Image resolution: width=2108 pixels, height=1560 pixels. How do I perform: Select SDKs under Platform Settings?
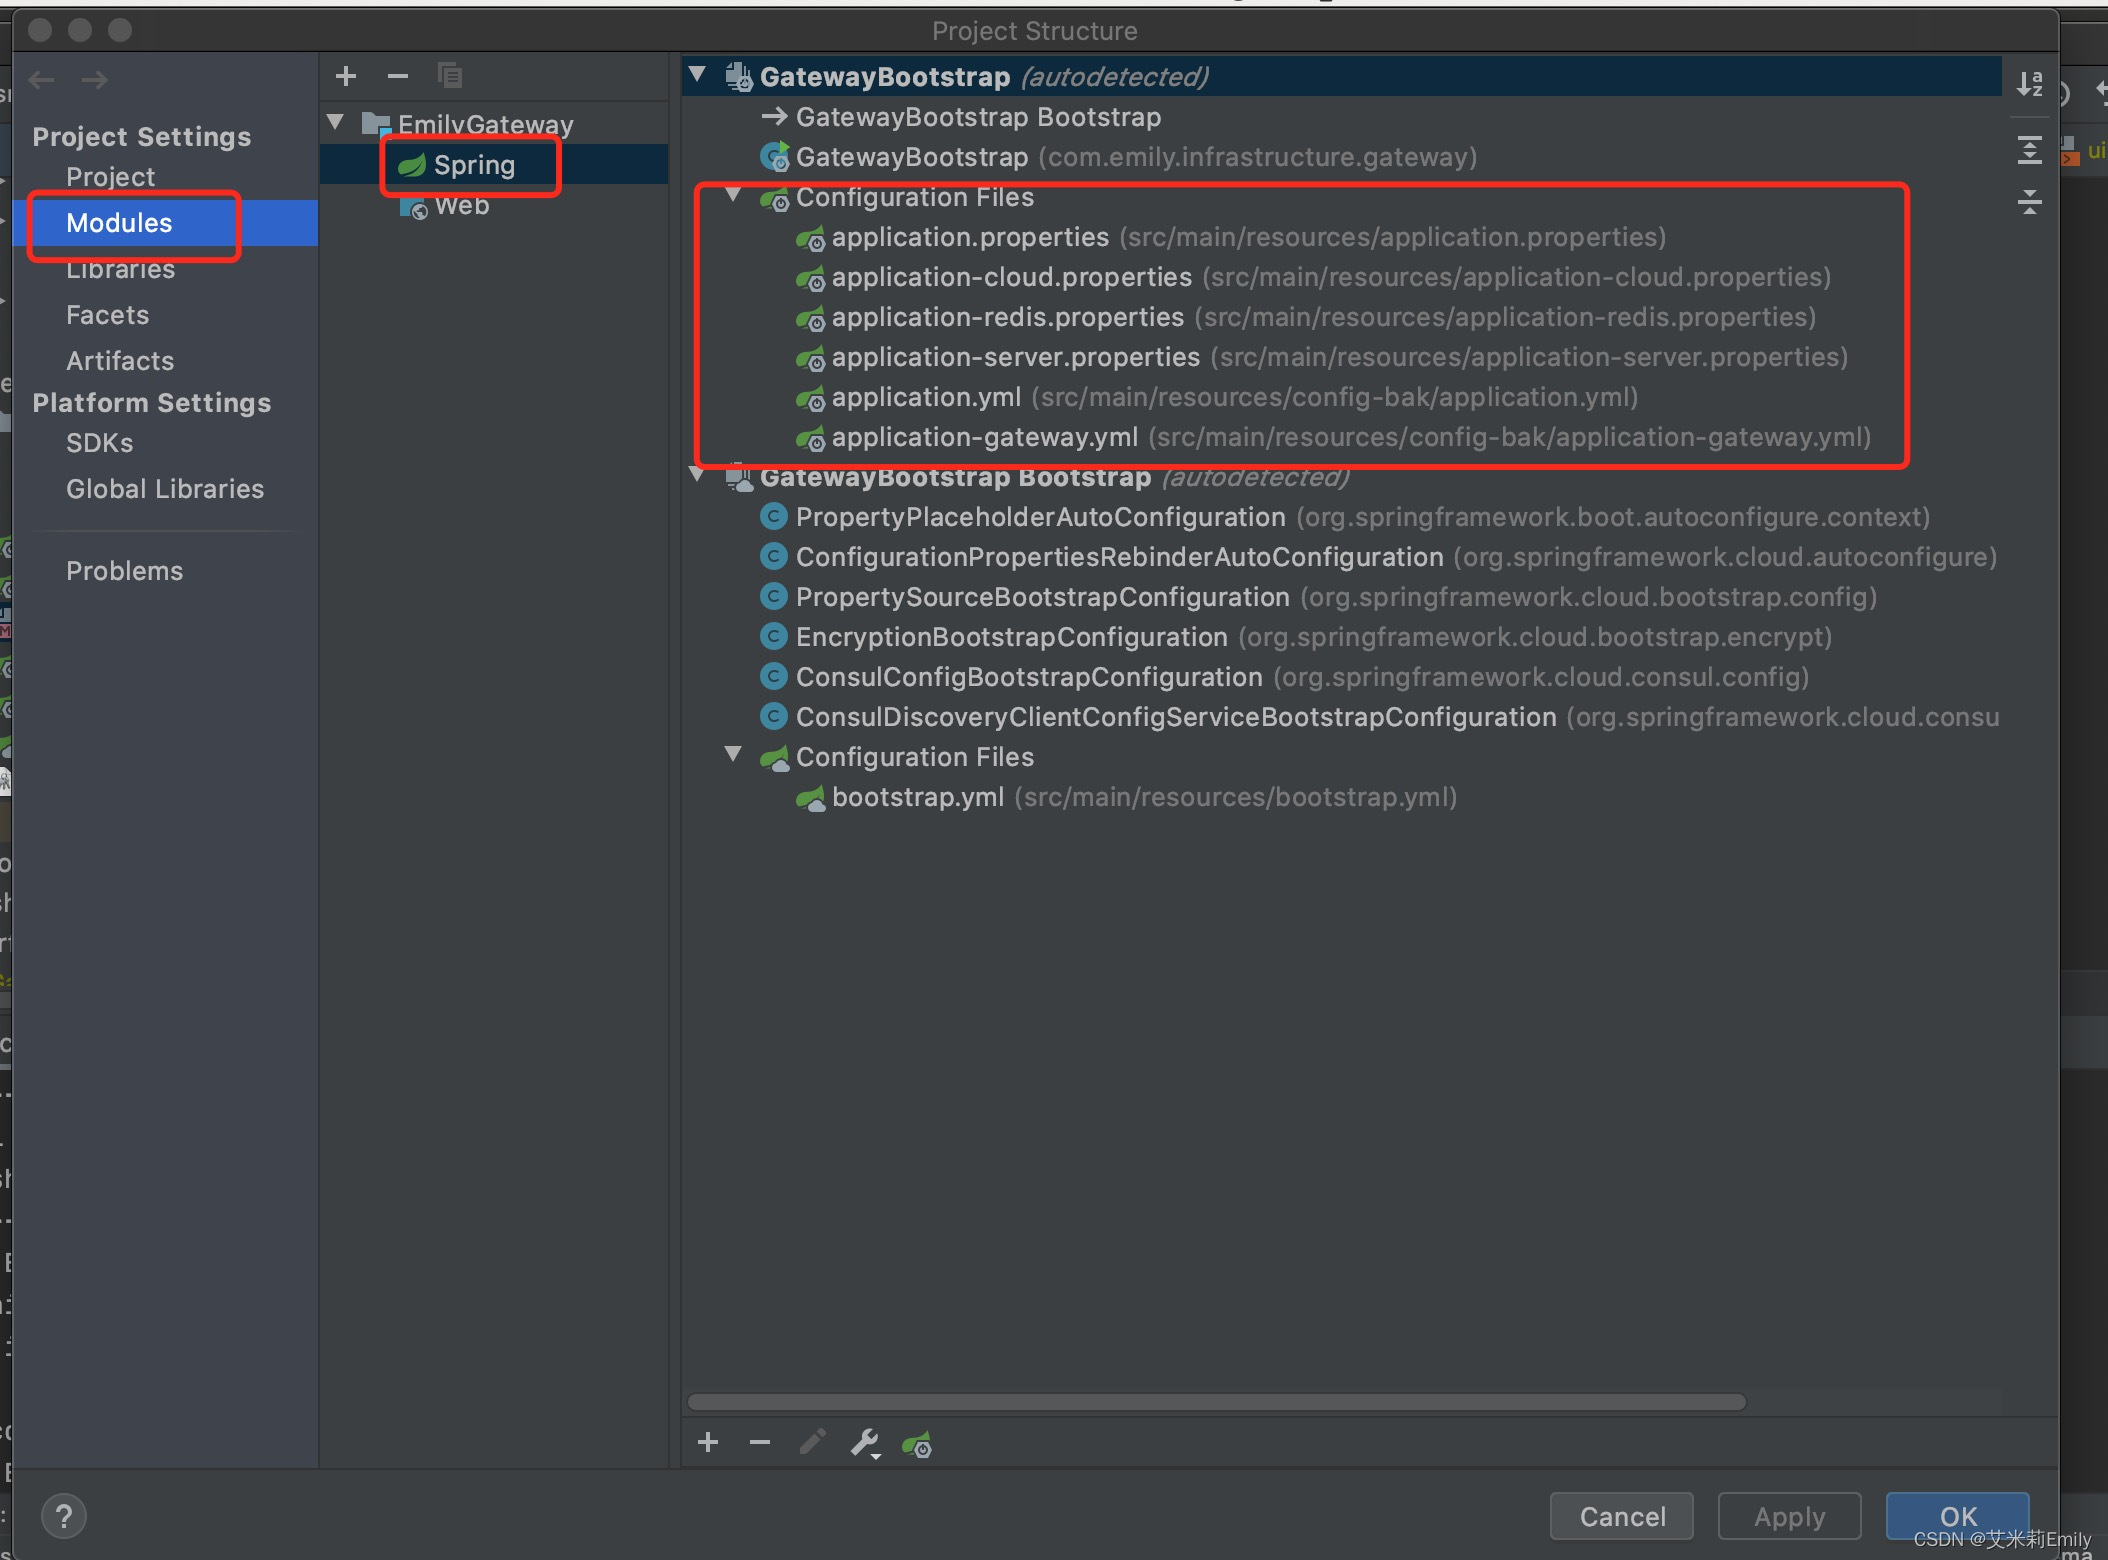pyautogui.click(x=99, y=443)
